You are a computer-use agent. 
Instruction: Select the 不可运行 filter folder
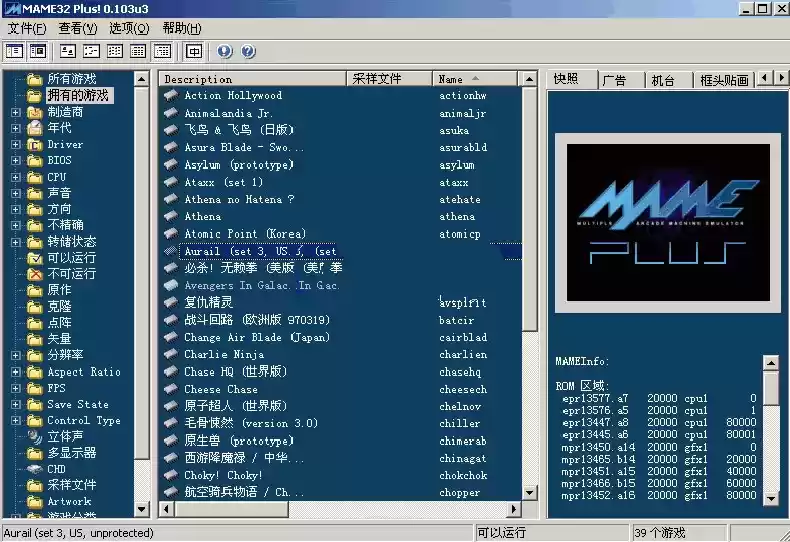72,274
